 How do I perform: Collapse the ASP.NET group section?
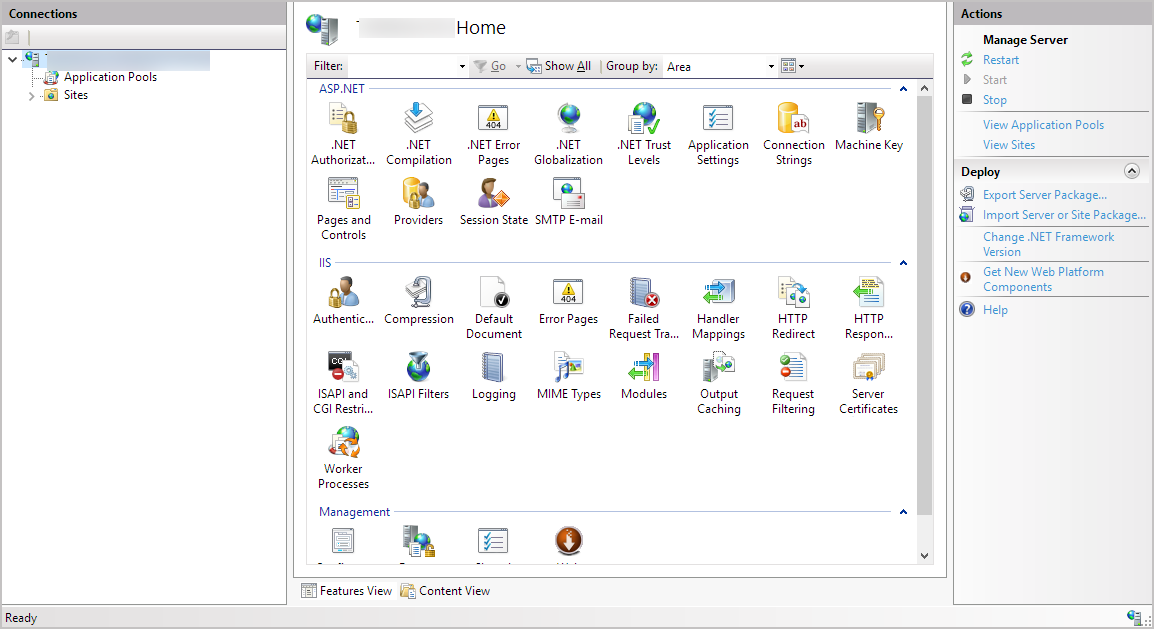[x=903, y=89]
